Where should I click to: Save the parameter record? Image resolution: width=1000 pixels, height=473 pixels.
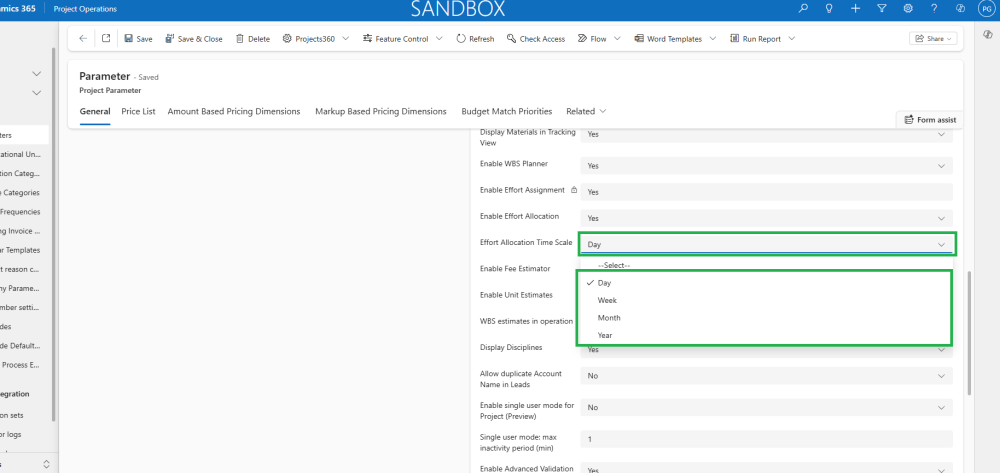click(138, 39)
